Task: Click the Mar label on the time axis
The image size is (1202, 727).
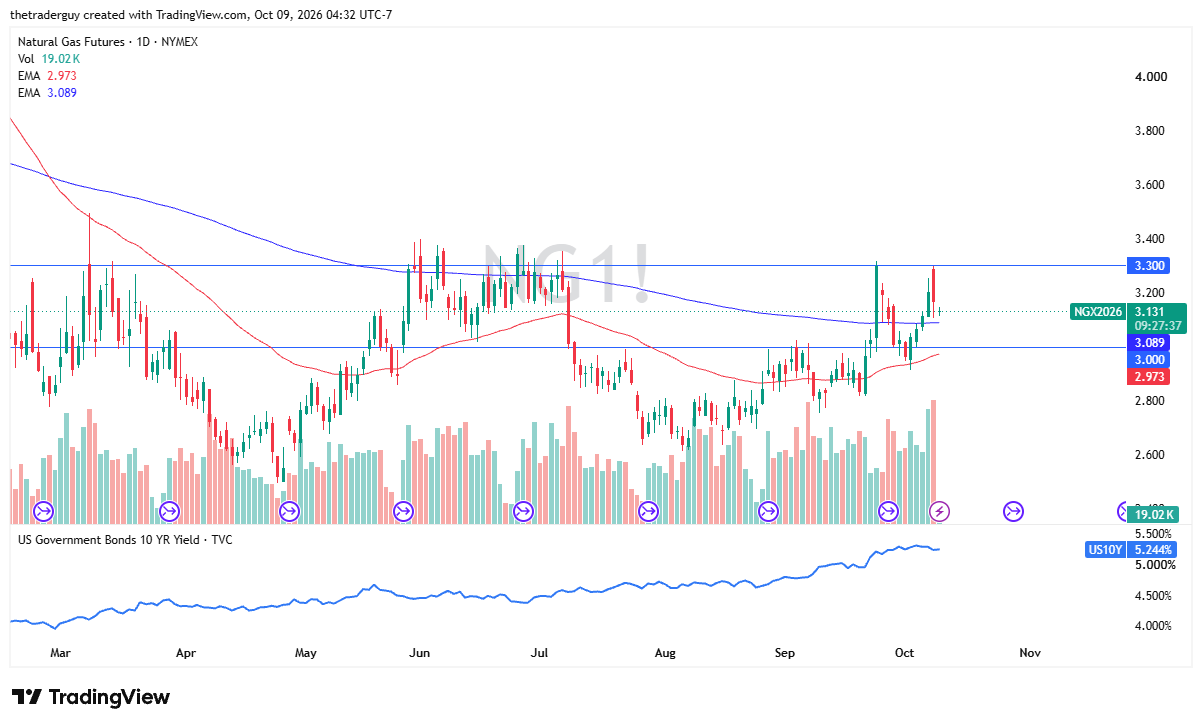Action: click(60, 653)
